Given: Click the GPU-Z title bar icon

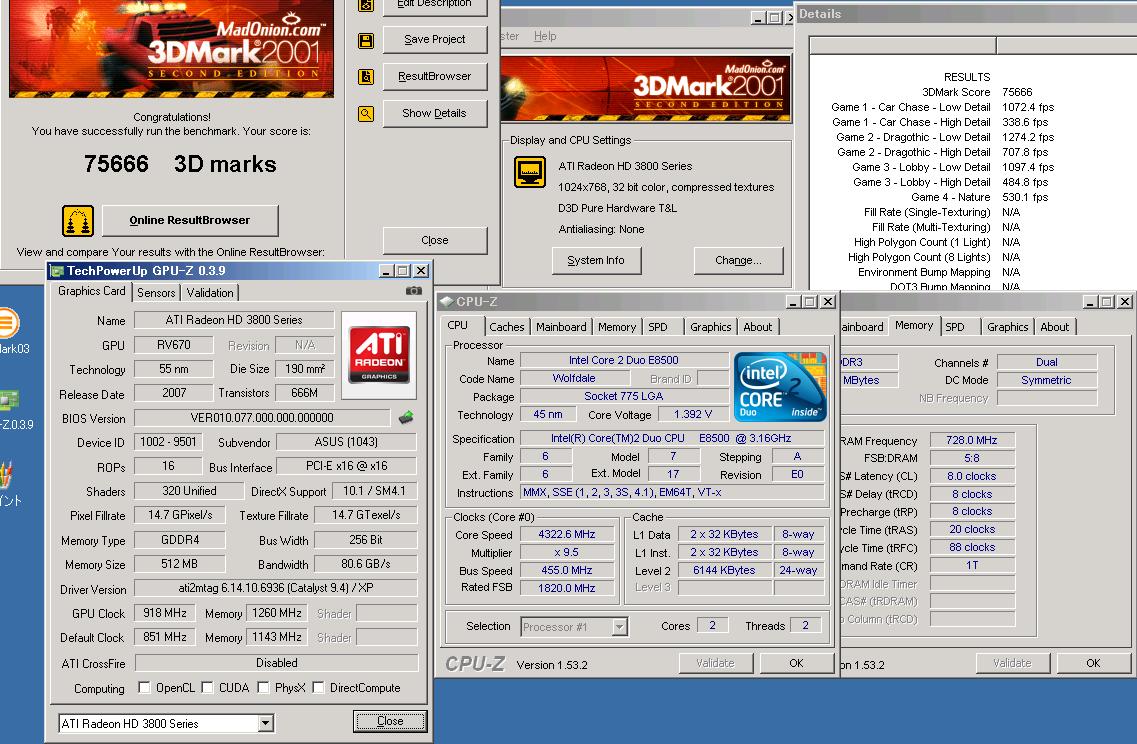Looking at the screenshot, I should (57, 271).
